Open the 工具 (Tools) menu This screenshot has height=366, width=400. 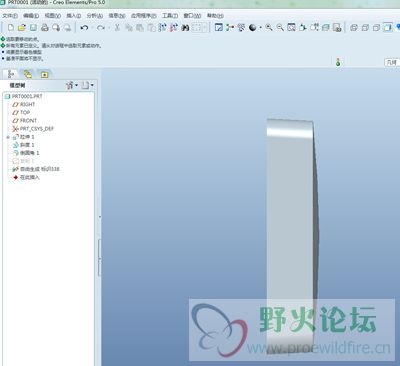click(170, 16)
